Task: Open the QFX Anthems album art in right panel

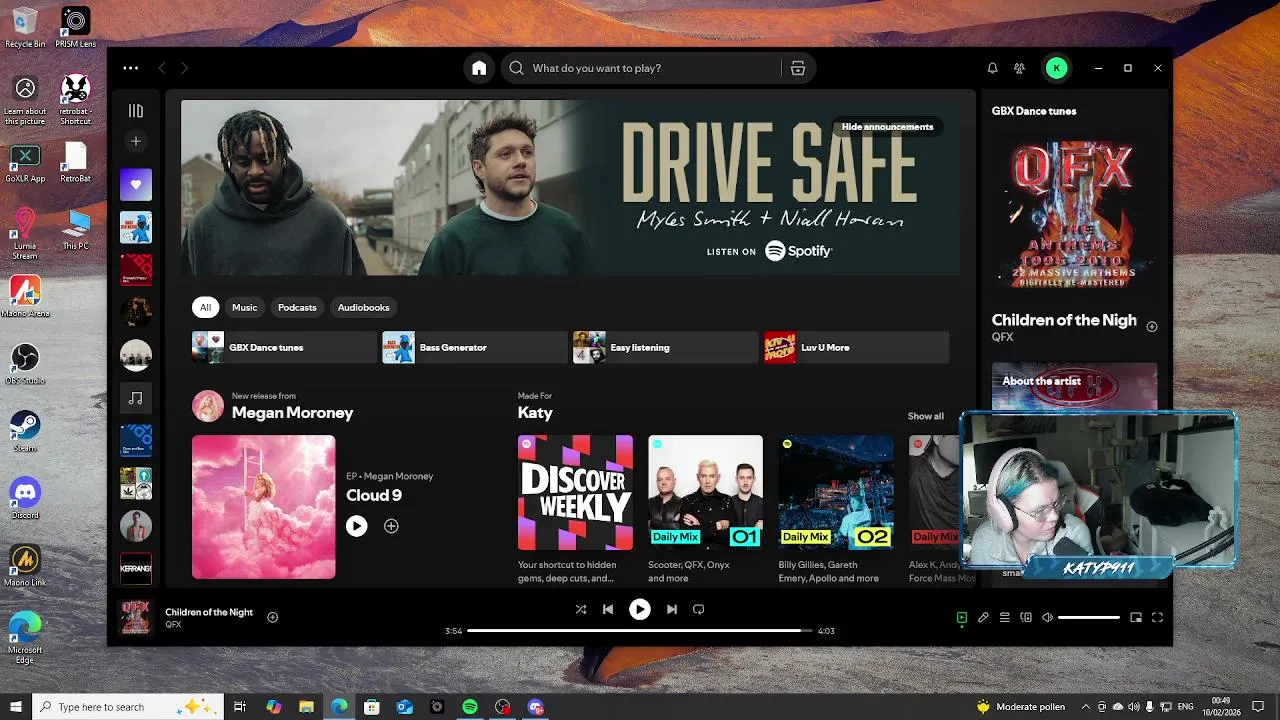Action: (1074, 216)
